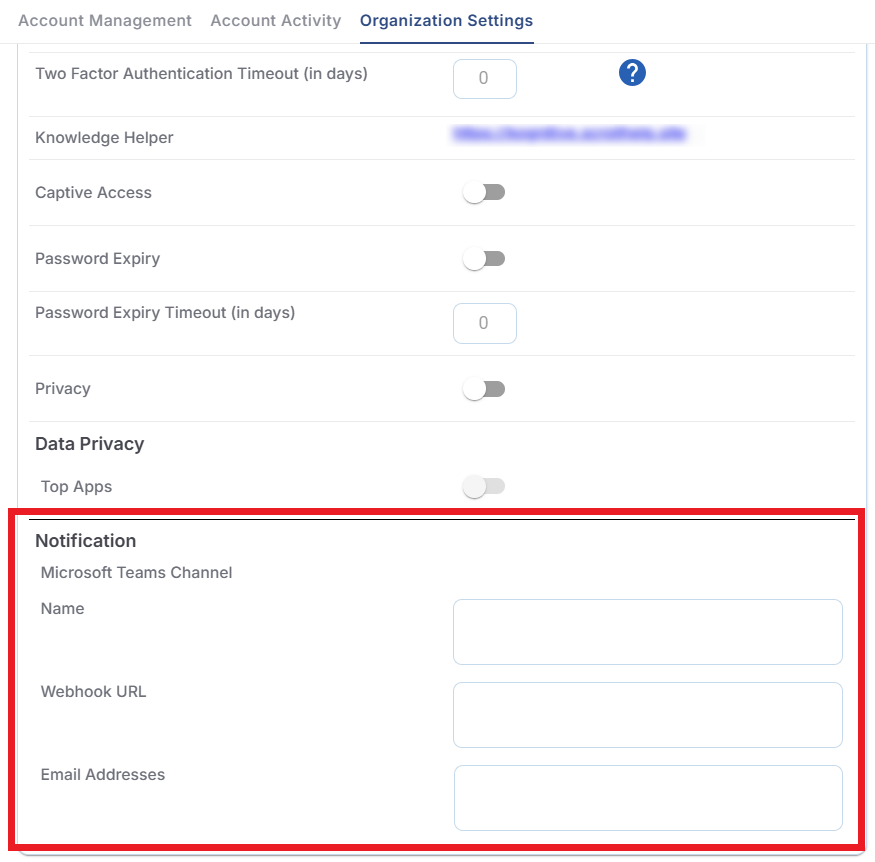875x862 pixels.
Task: Click the Webhook URL label text
Action: point(93,692)
